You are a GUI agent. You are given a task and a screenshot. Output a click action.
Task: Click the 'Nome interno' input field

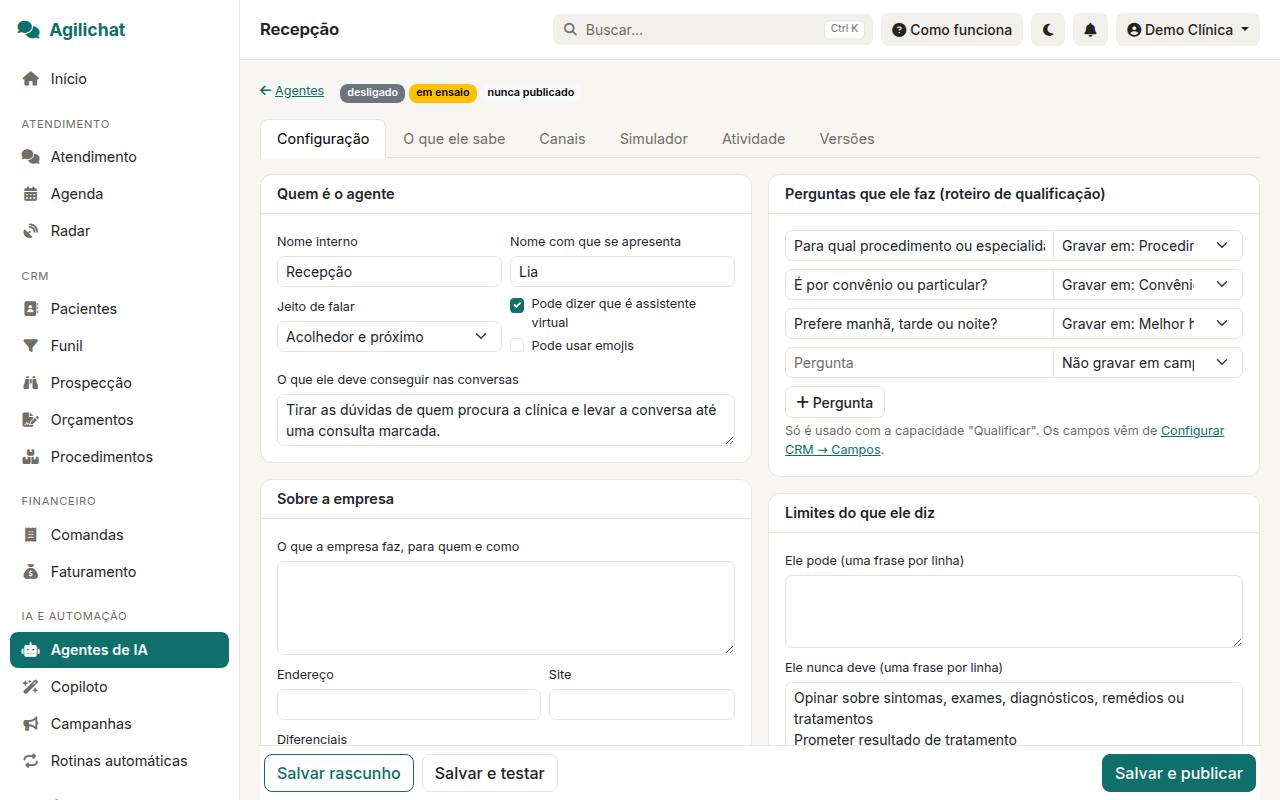[x=389, y=272]
